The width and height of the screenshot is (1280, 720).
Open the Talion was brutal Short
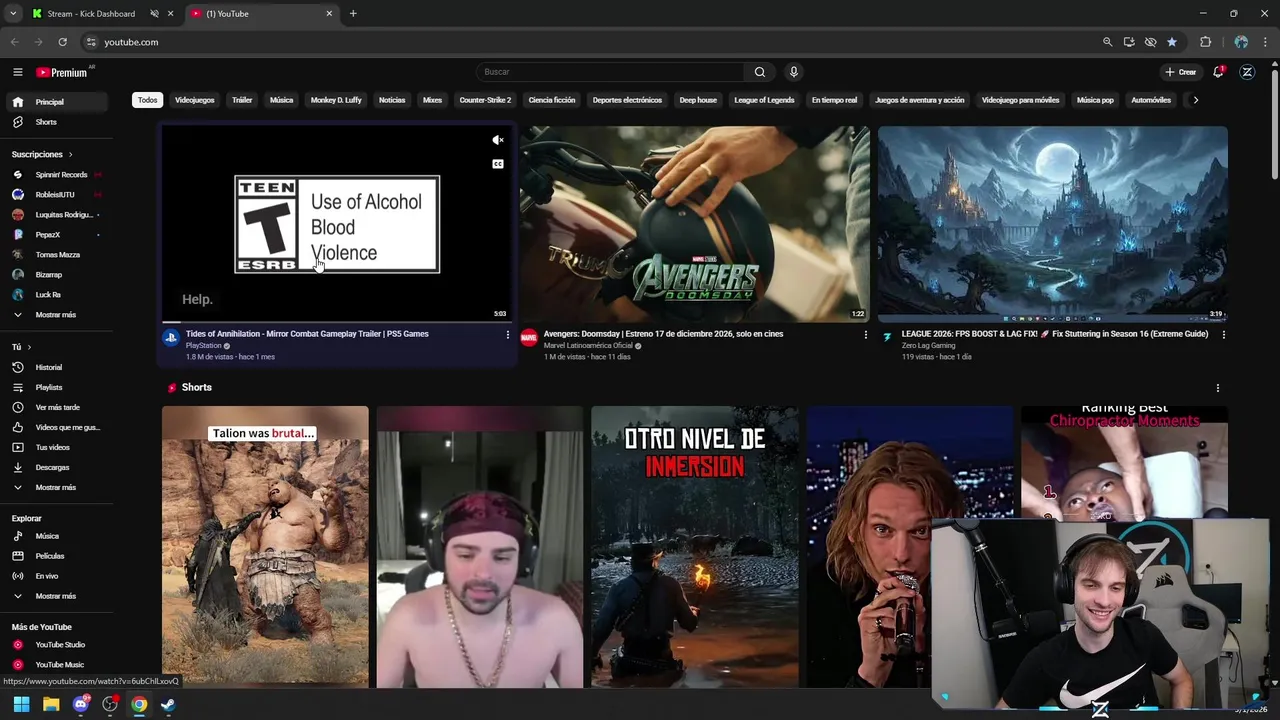[x=265, y=547]
